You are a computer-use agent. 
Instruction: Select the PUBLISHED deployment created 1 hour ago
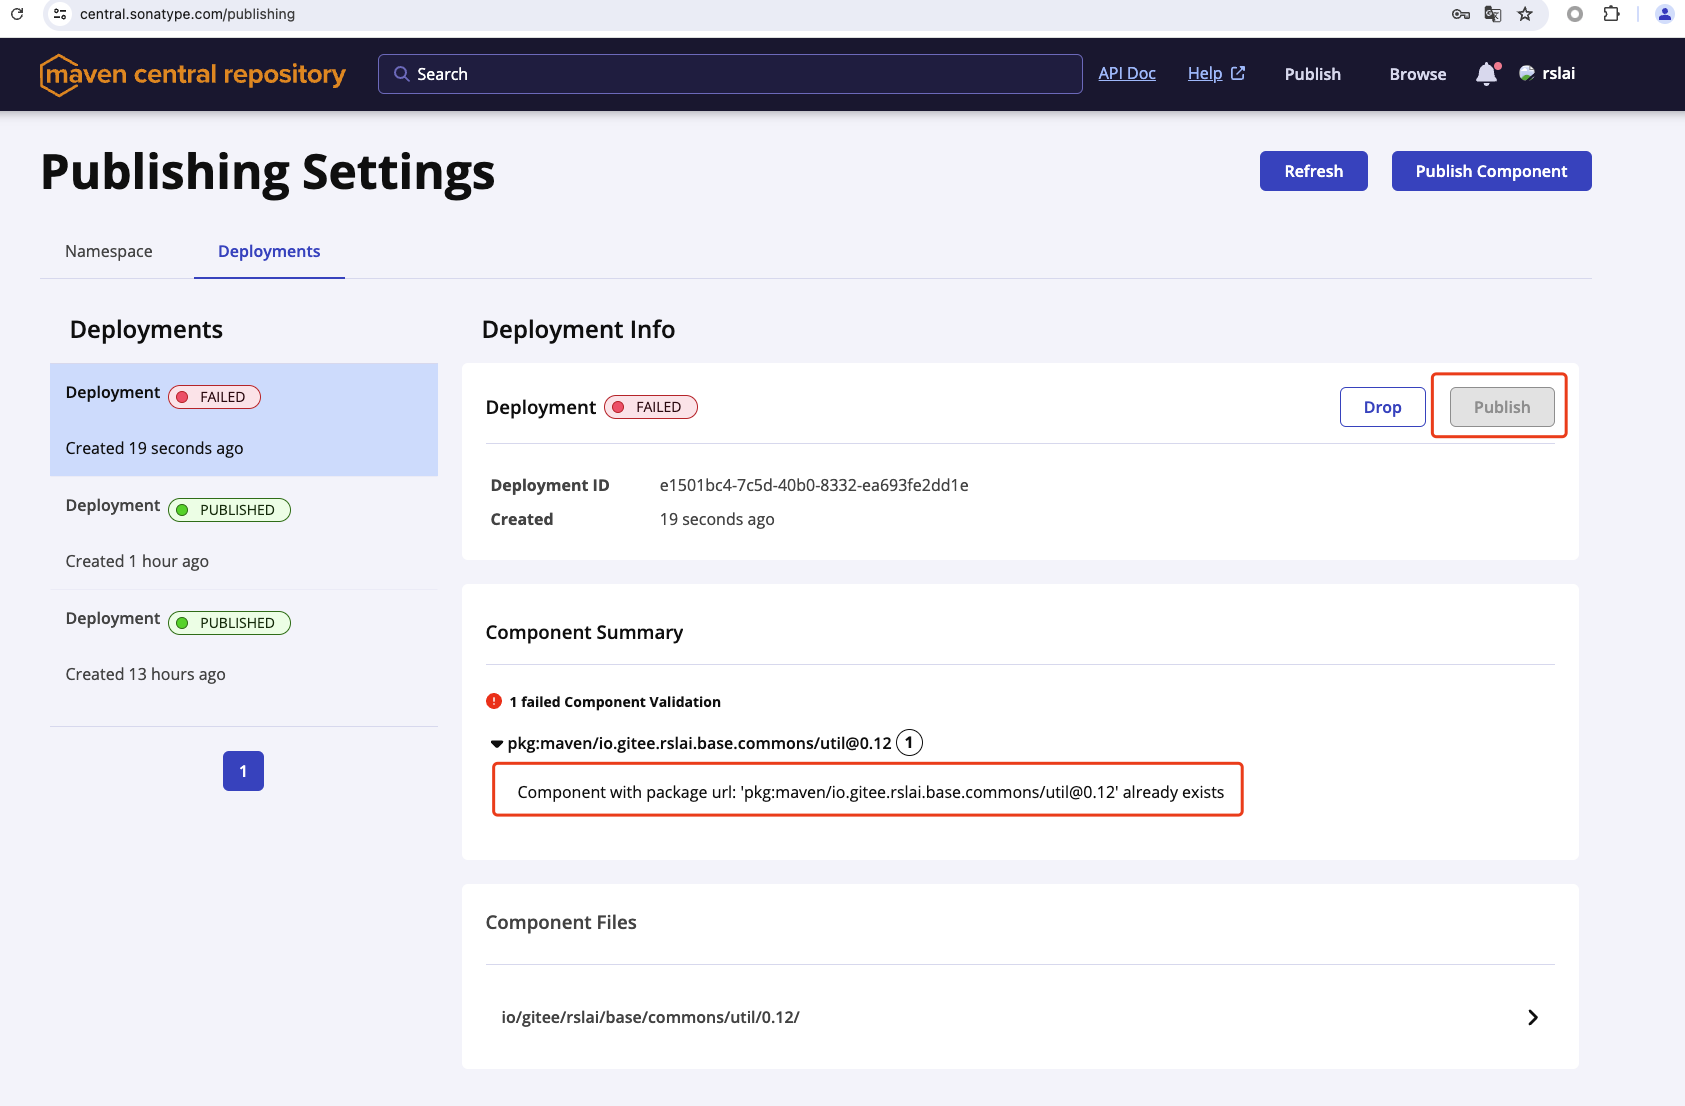click(244, 533)
